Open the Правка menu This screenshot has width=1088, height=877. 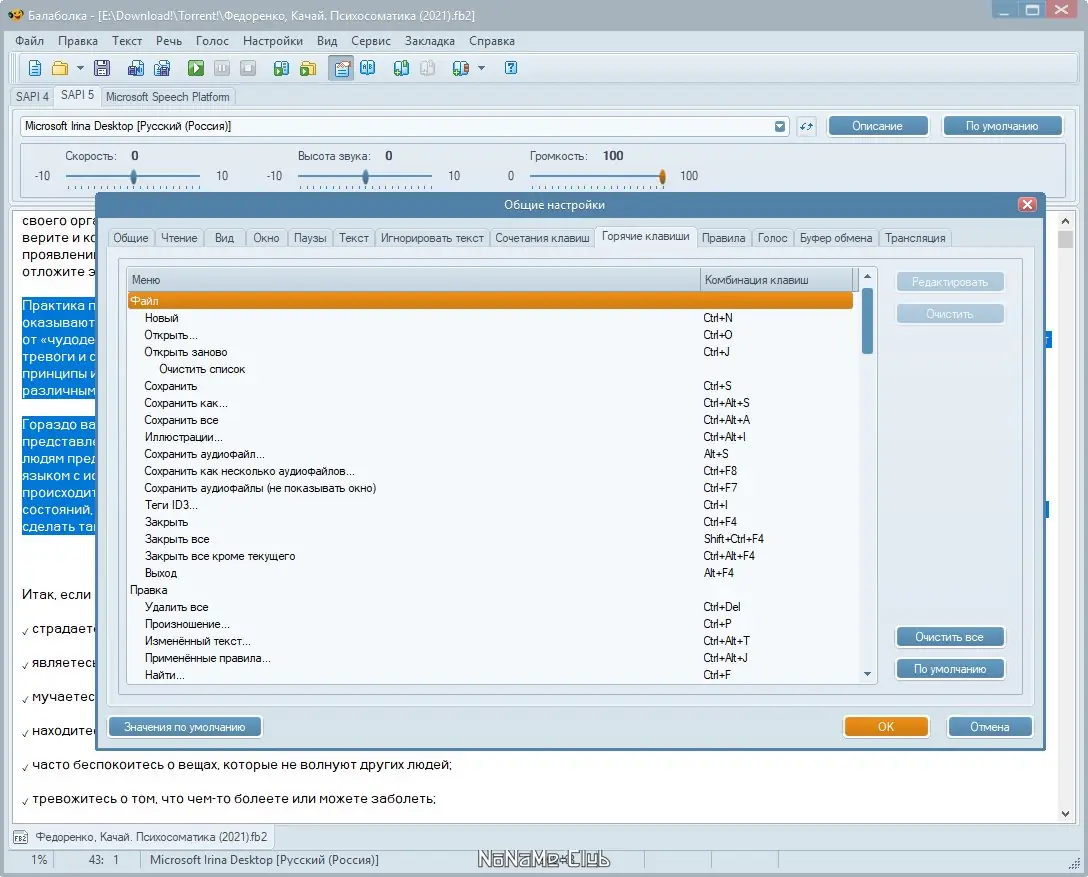[x=78, y=41]
